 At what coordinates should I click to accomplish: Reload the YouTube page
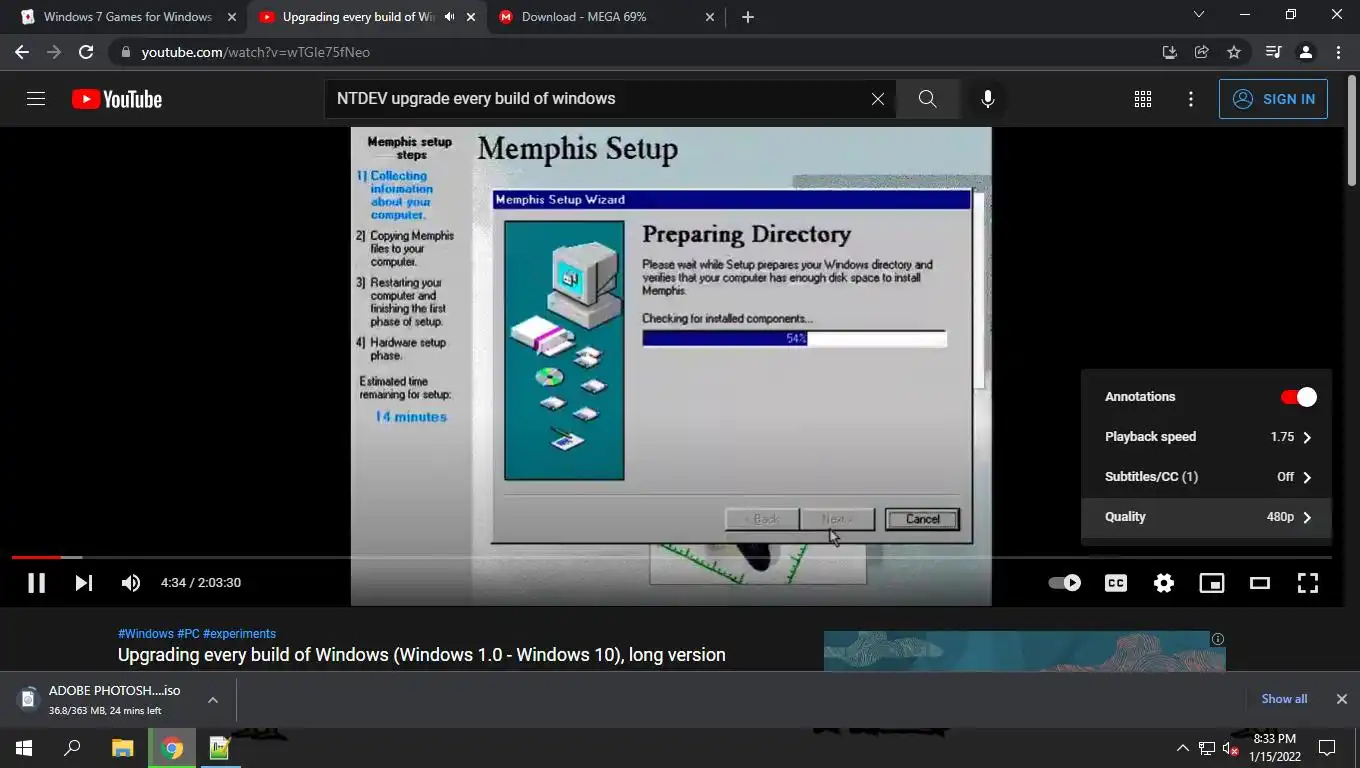pos(86,52)
